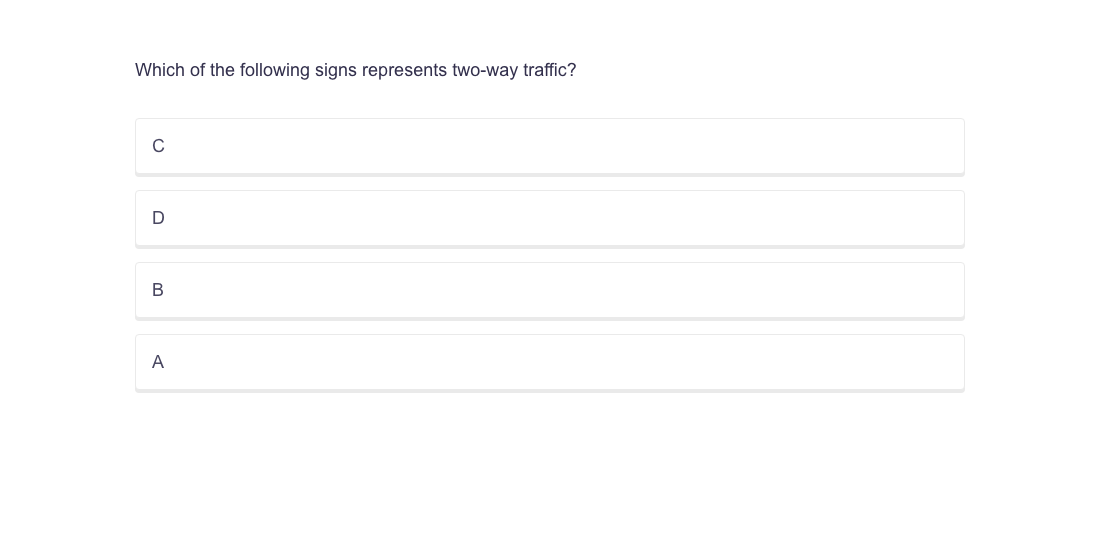
Task: Select answer option C
Action: (x=549, y=146)
